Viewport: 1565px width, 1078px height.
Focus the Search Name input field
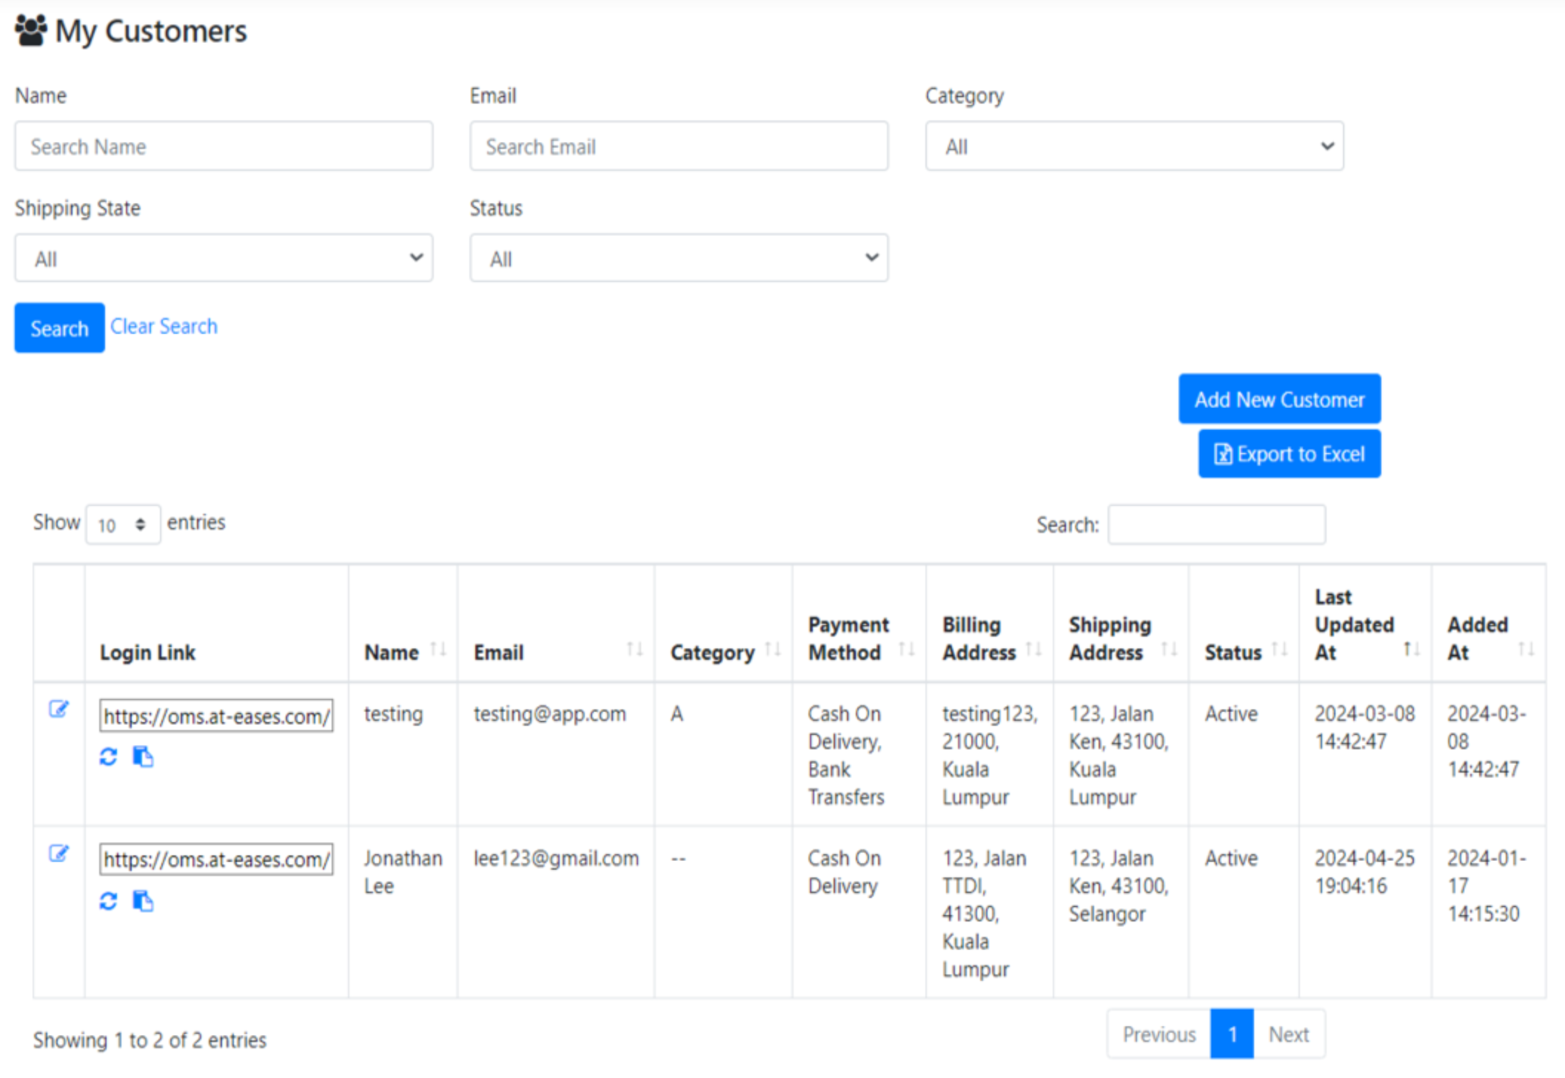pyautogui.click(x=223, y=147)
